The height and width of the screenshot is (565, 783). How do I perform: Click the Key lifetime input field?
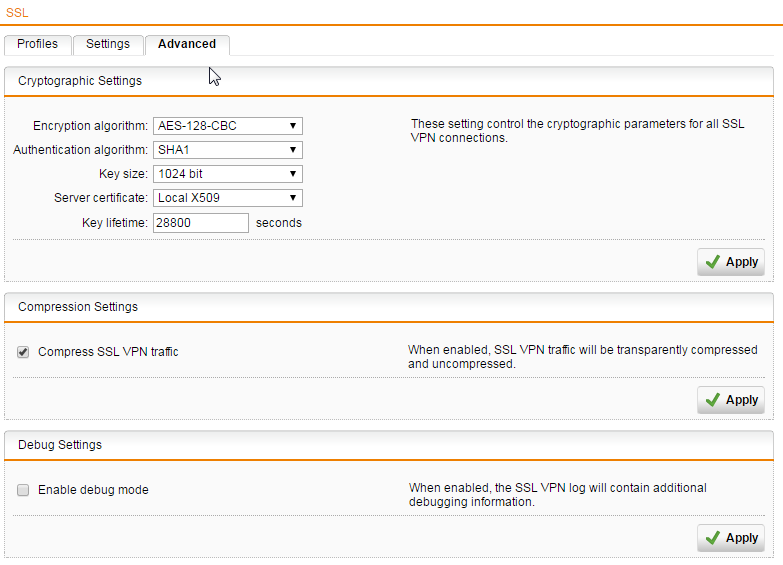pos(201,223)
